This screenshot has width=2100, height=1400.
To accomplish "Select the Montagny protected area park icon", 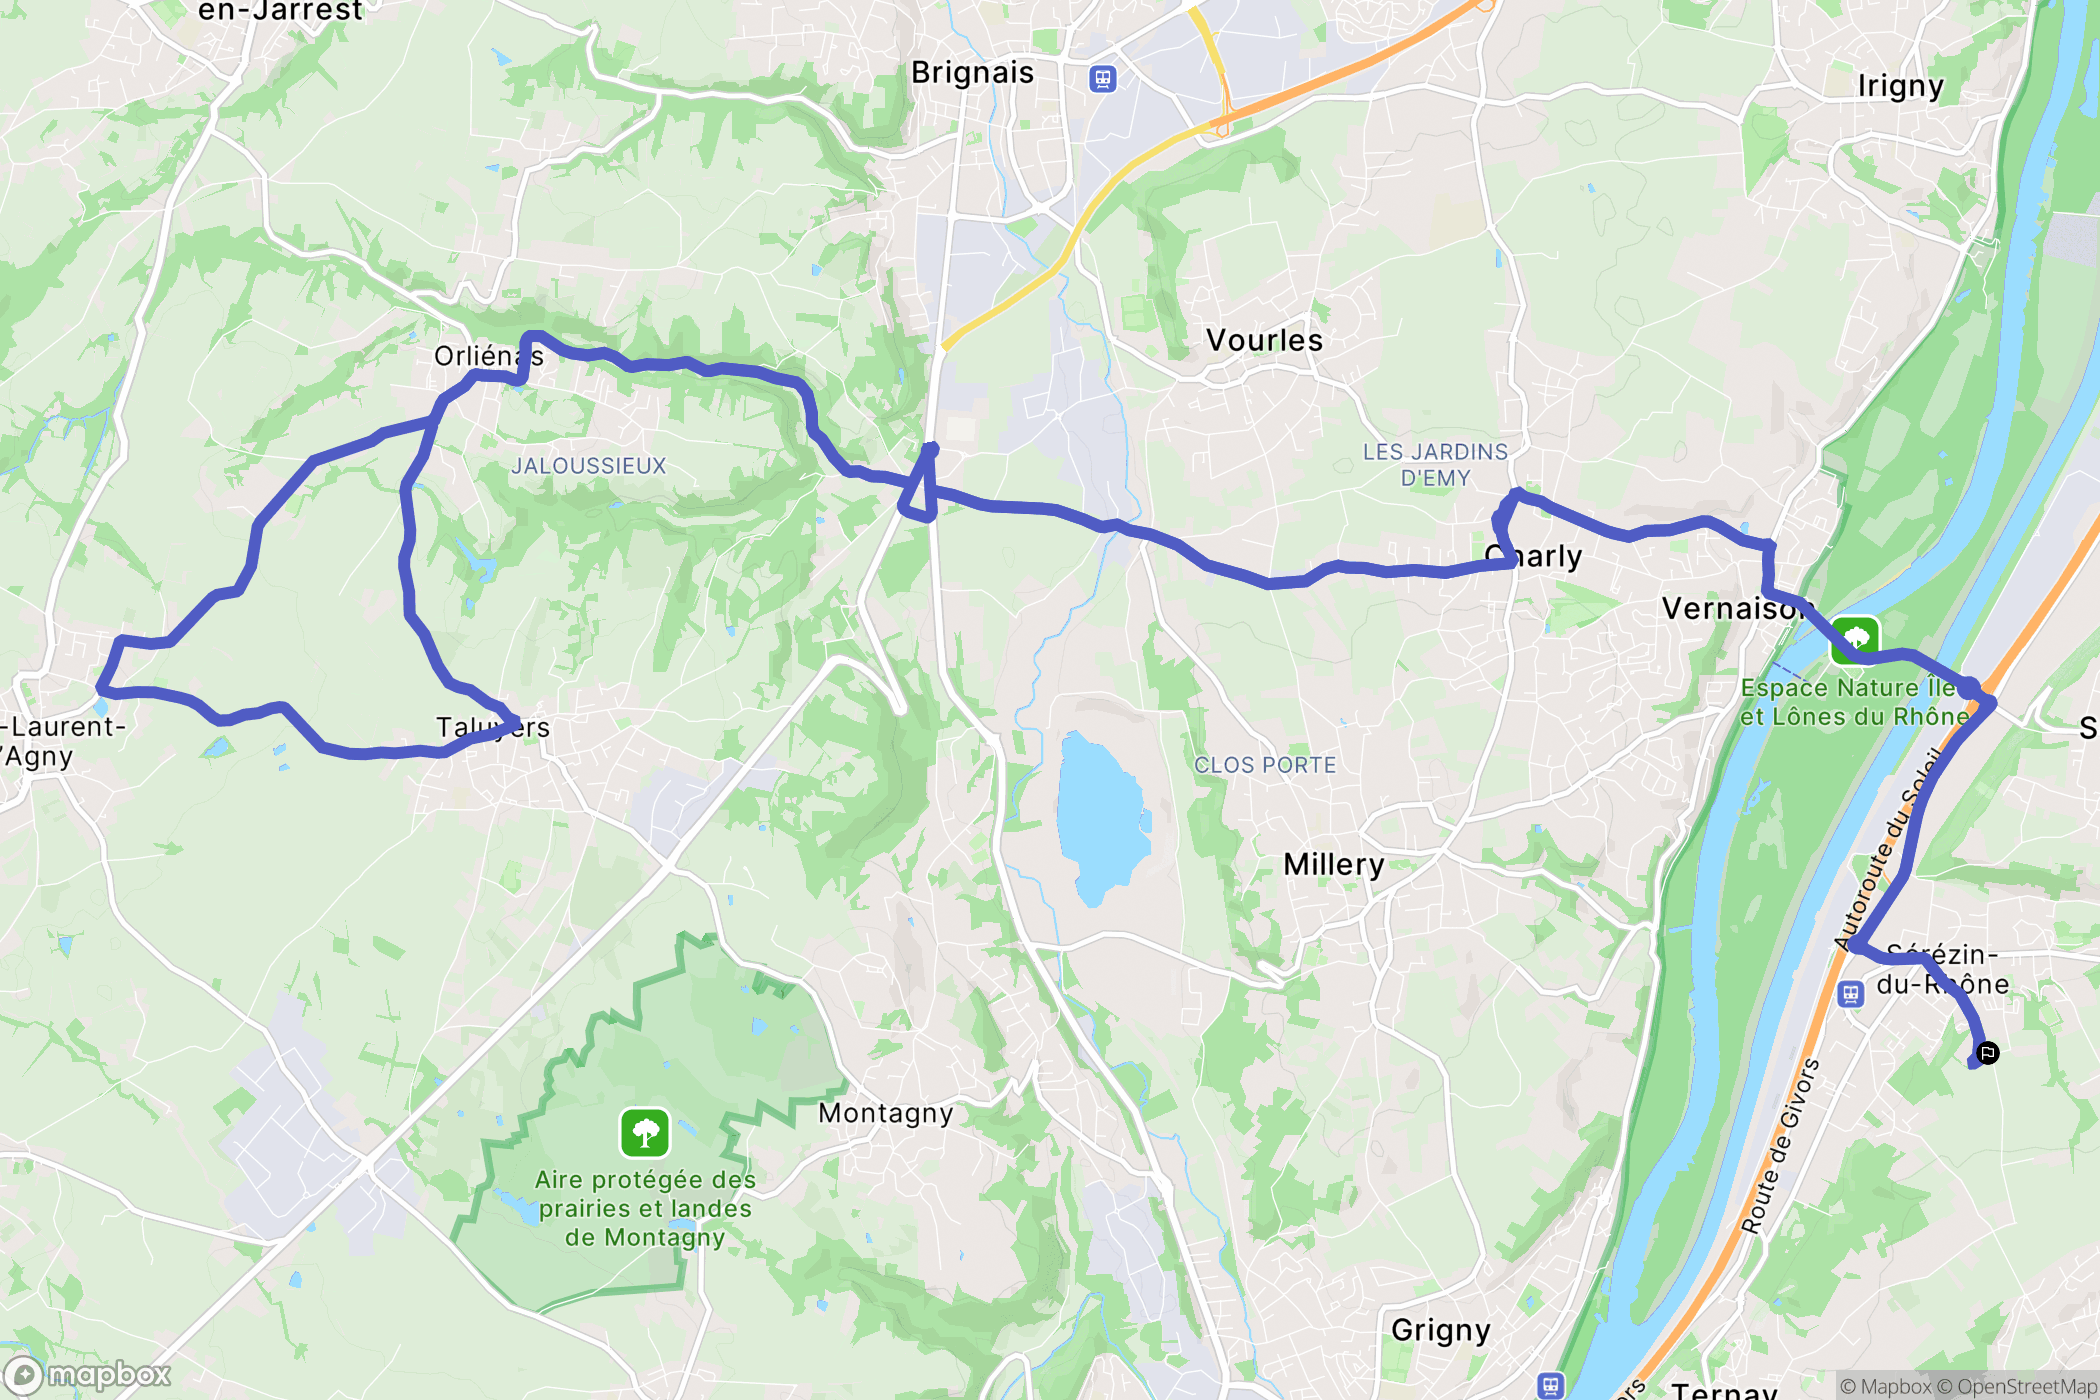I will pyautogui.click(x=645, y=1133).
